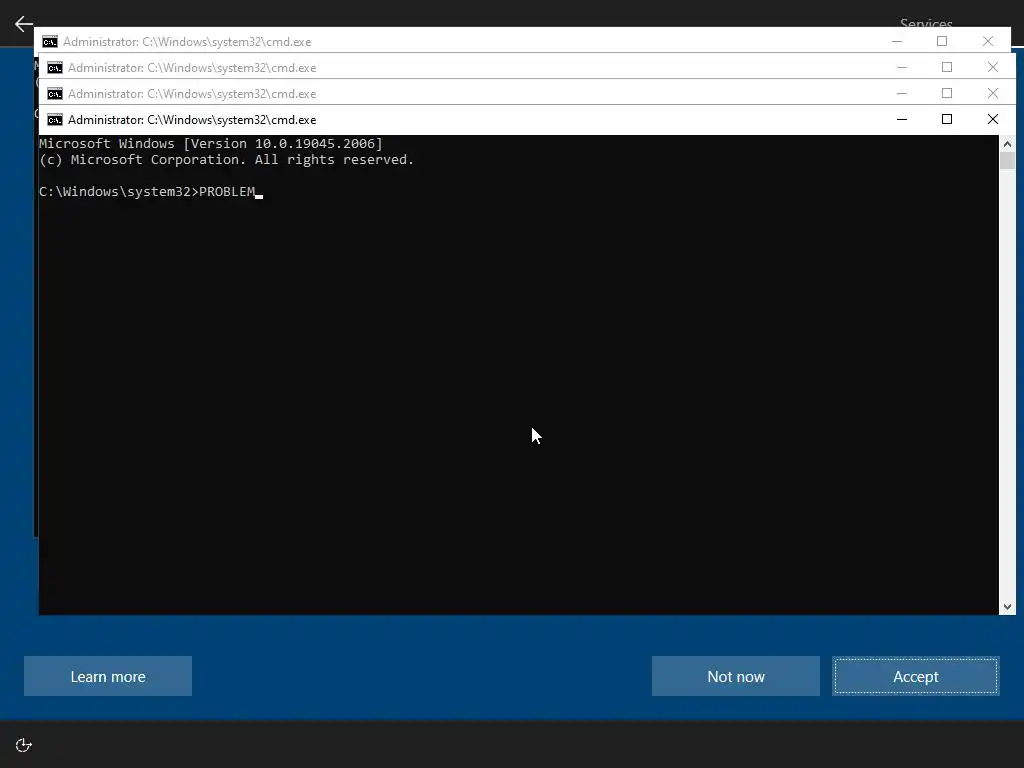Bring the topmost background cmd window to front via its title
Viewport: 1024px width, 768px height.
tap(187, 42)
